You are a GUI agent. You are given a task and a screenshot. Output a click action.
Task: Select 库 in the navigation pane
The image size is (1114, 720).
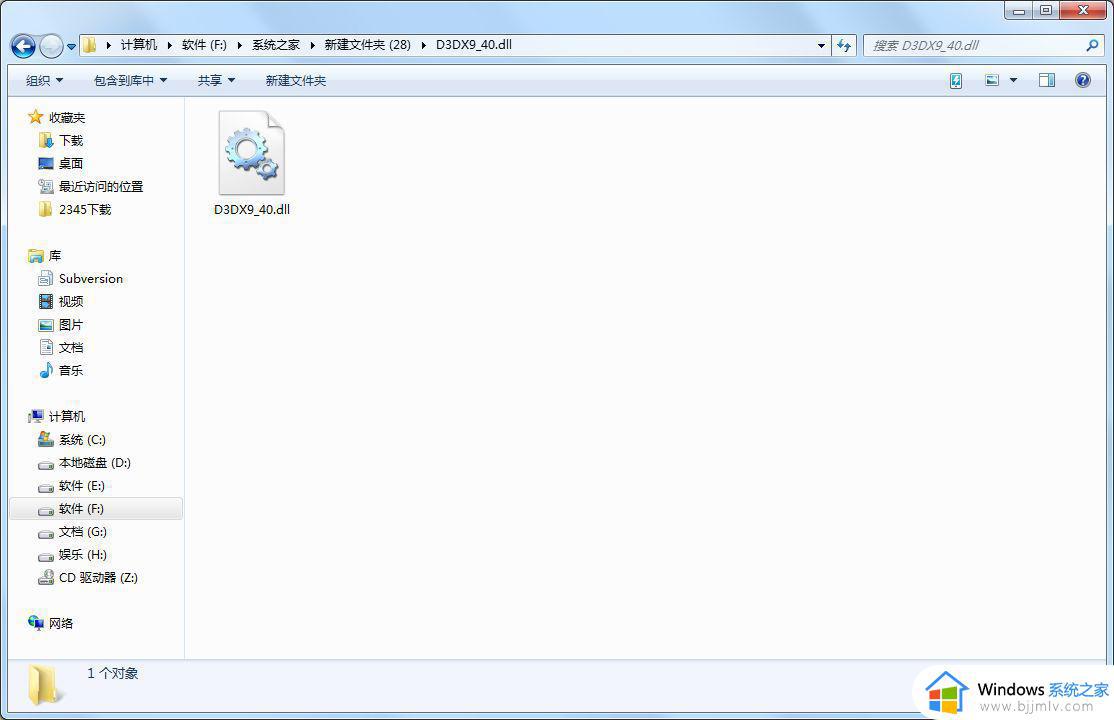(55, 255)
